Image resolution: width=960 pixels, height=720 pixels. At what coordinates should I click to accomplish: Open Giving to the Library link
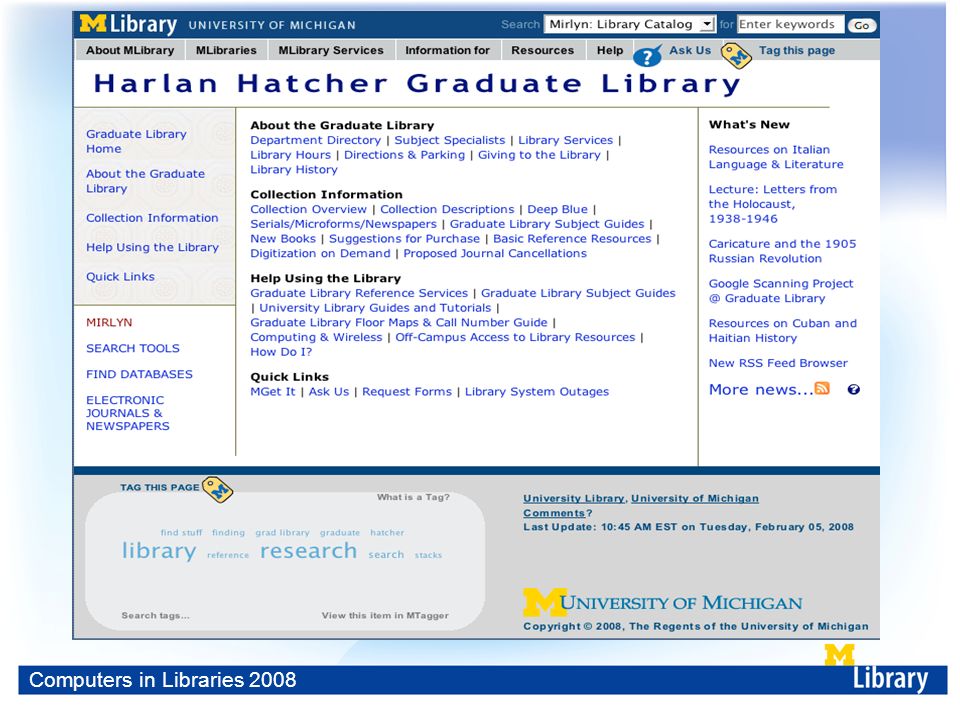[x=539, y=155]
